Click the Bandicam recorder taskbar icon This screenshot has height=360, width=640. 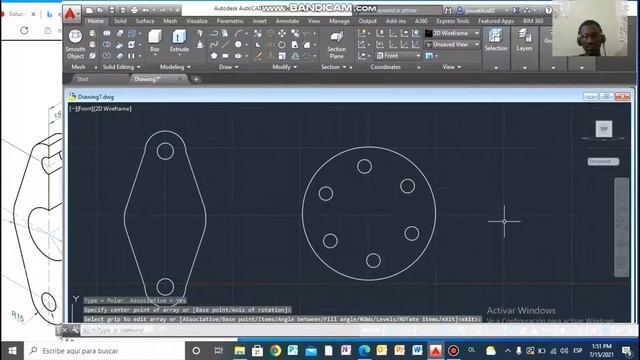[x=453, y=351]
